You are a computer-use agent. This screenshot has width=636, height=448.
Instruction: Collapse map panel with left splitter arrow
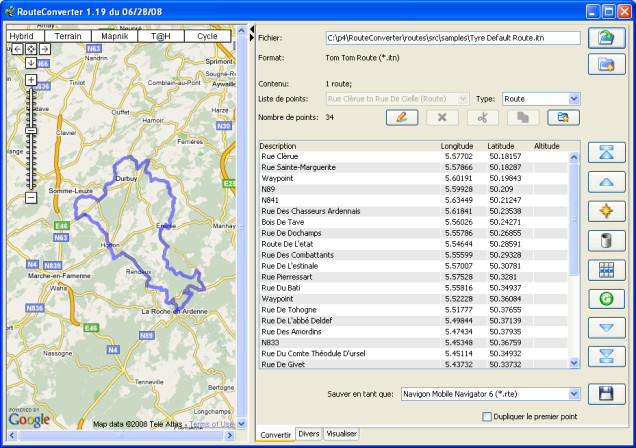pos(252,29)
